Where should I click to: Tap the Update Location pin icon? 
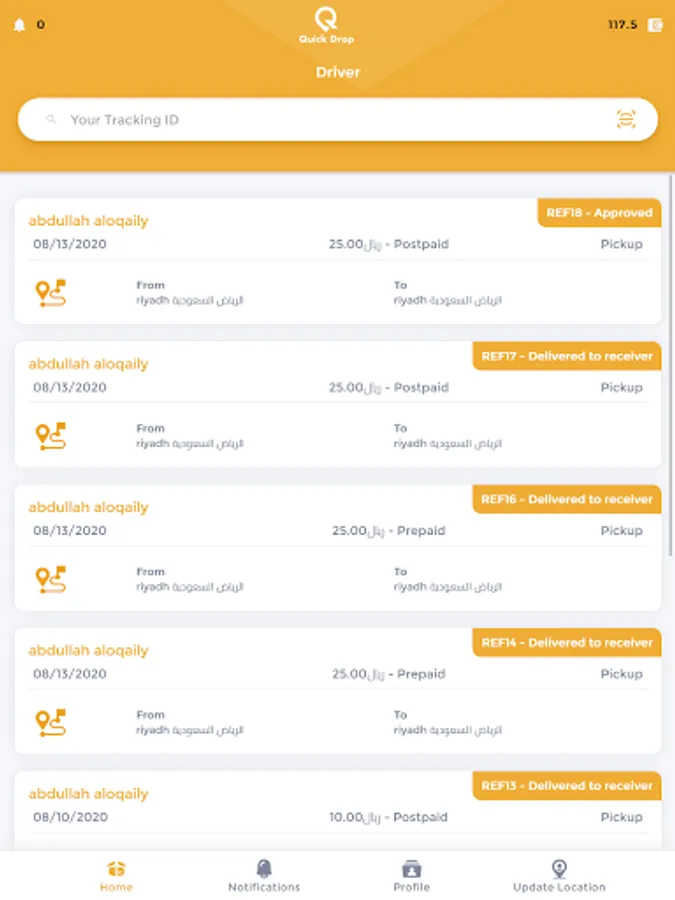click(x=558, y=868)
